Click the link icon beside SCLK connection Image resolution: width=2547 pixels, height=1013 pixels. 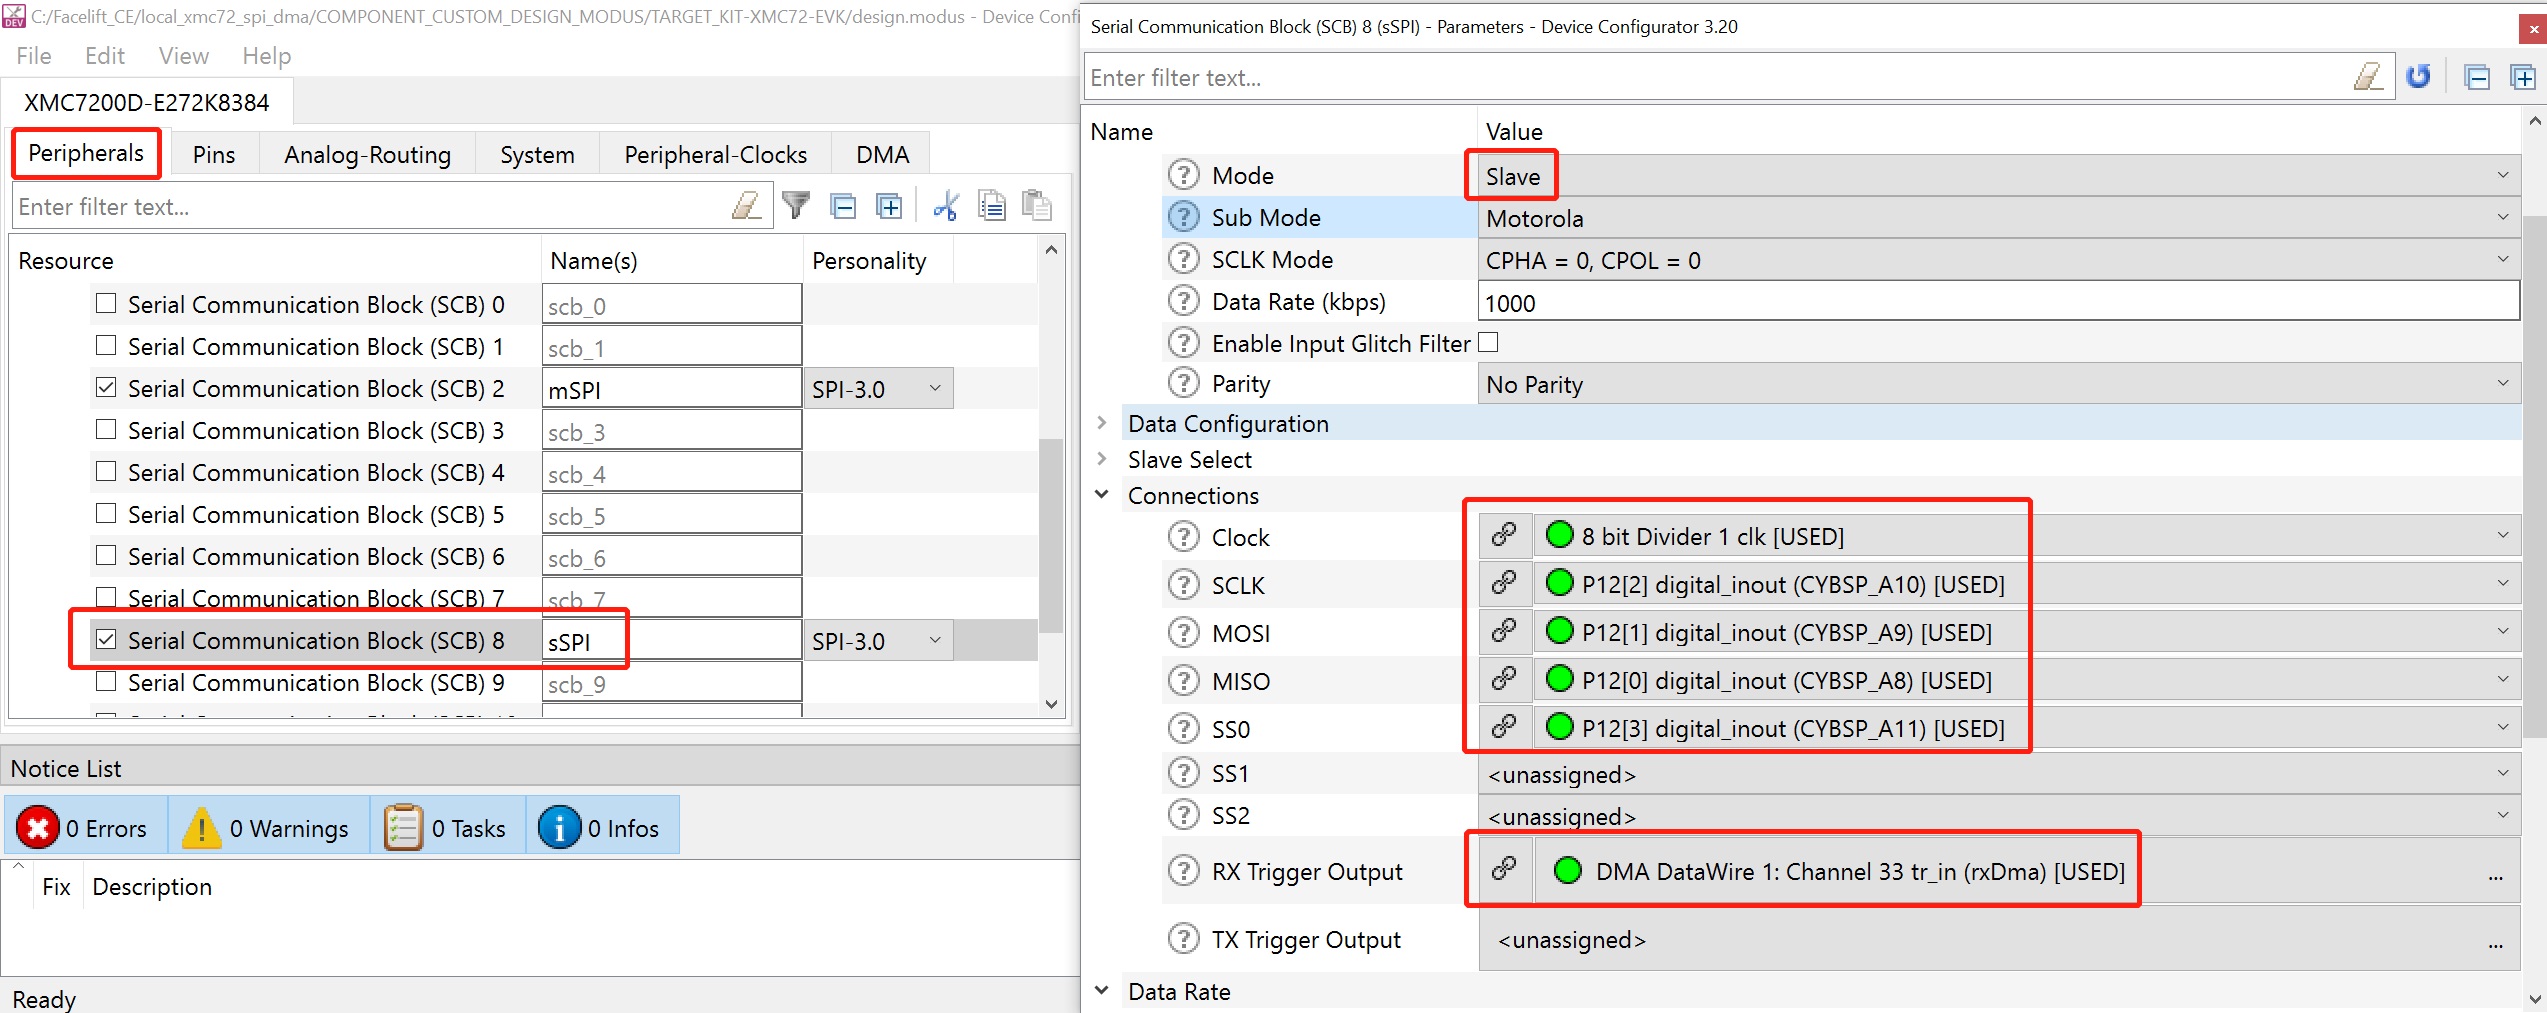coord(1505,584)
